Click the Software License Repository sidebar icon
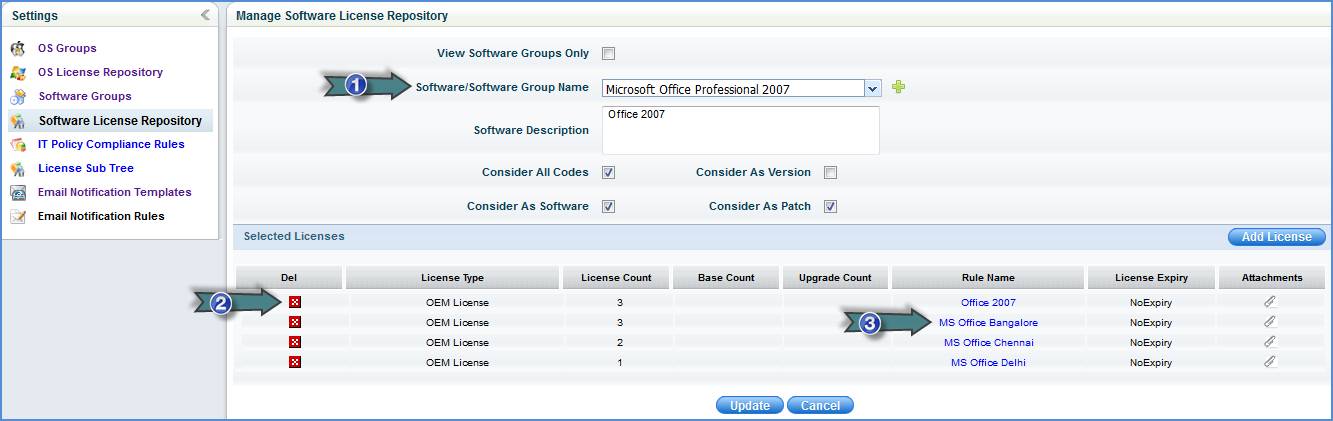This screenshot has width=1333, height=421. click(17, 121)
